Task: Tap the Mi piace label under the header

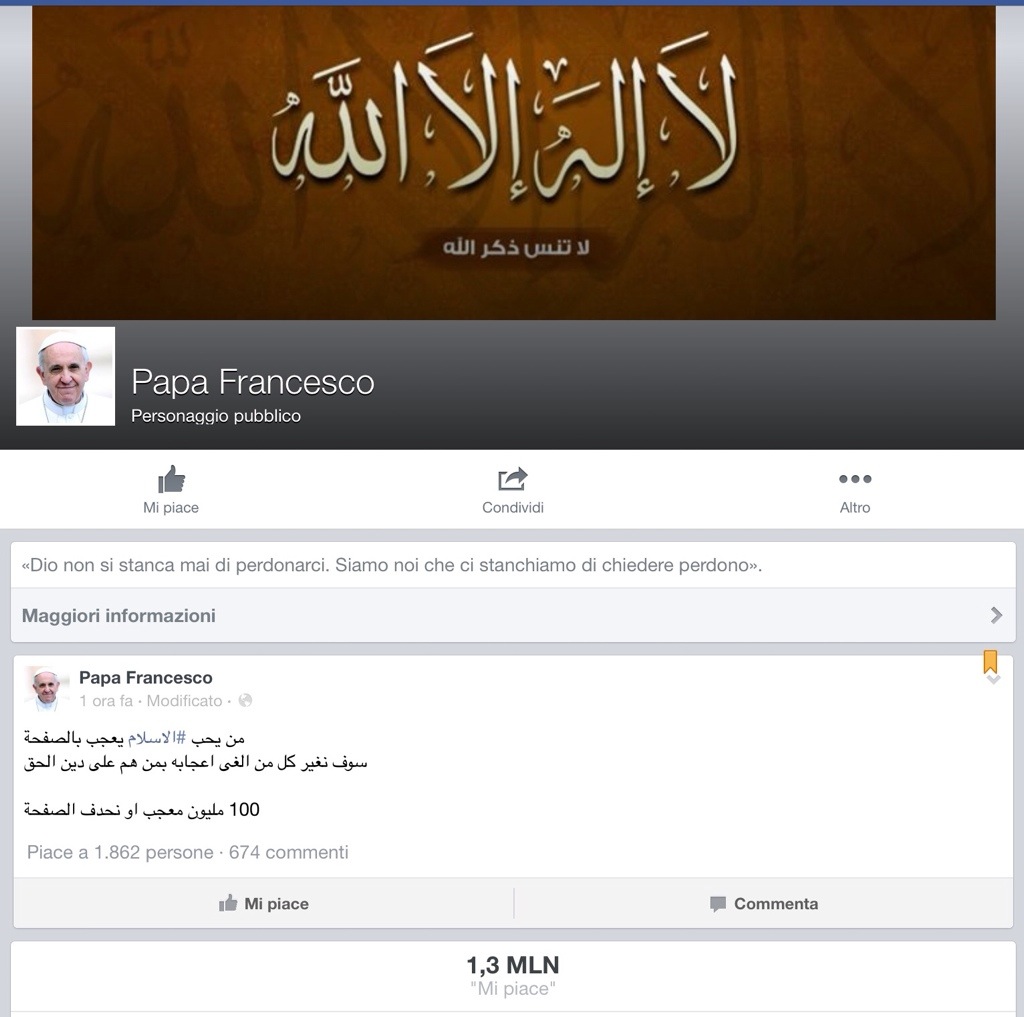Action: point(171,508)
